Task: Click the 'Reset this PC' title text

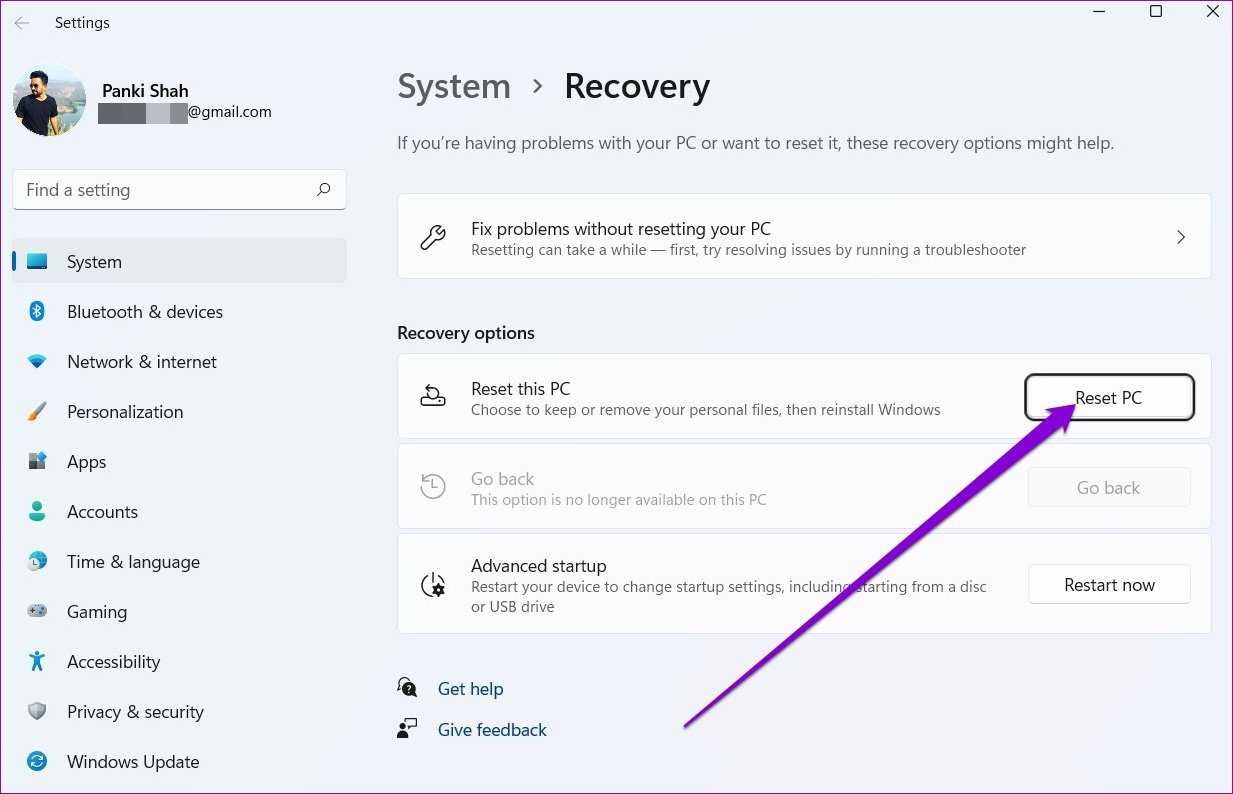Action: point(520,389)
